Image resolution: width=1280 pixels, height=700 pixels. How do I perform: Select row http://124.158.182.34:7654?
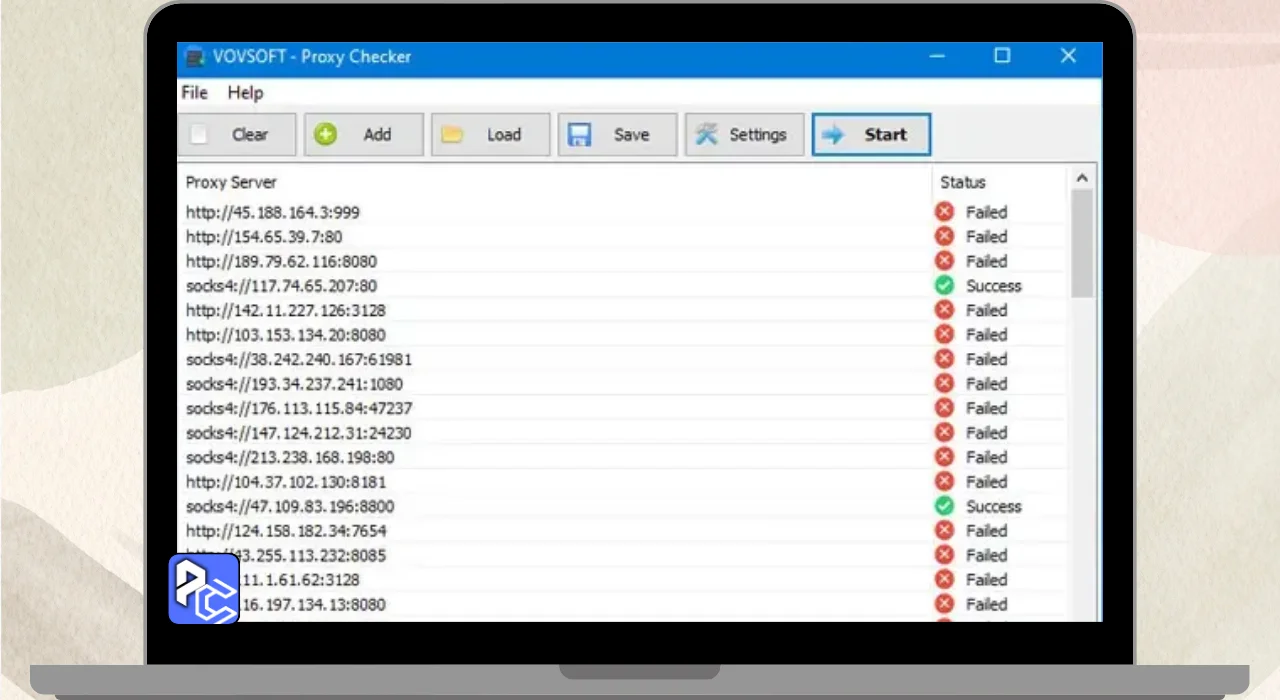click(620, 530)
